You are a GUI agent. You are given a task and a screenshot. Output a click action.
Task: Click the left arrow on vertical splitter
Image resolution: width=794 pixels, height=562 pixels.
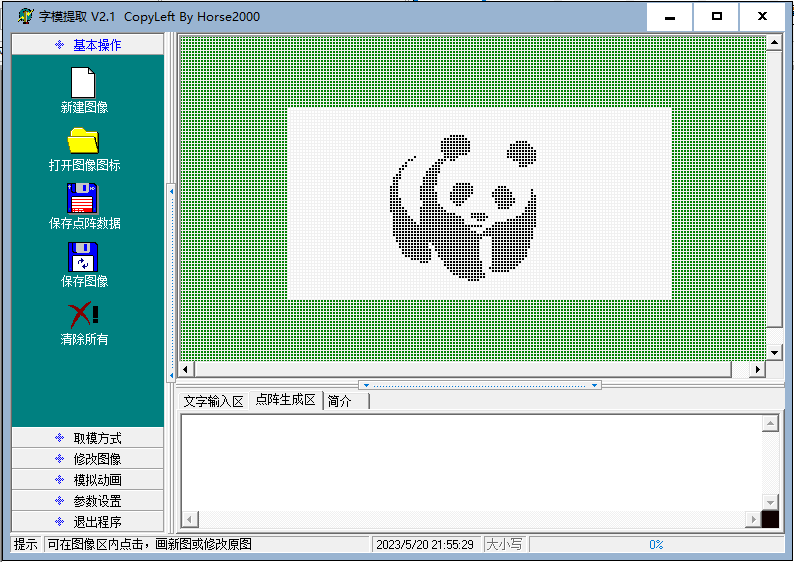[x=171, y=191]
